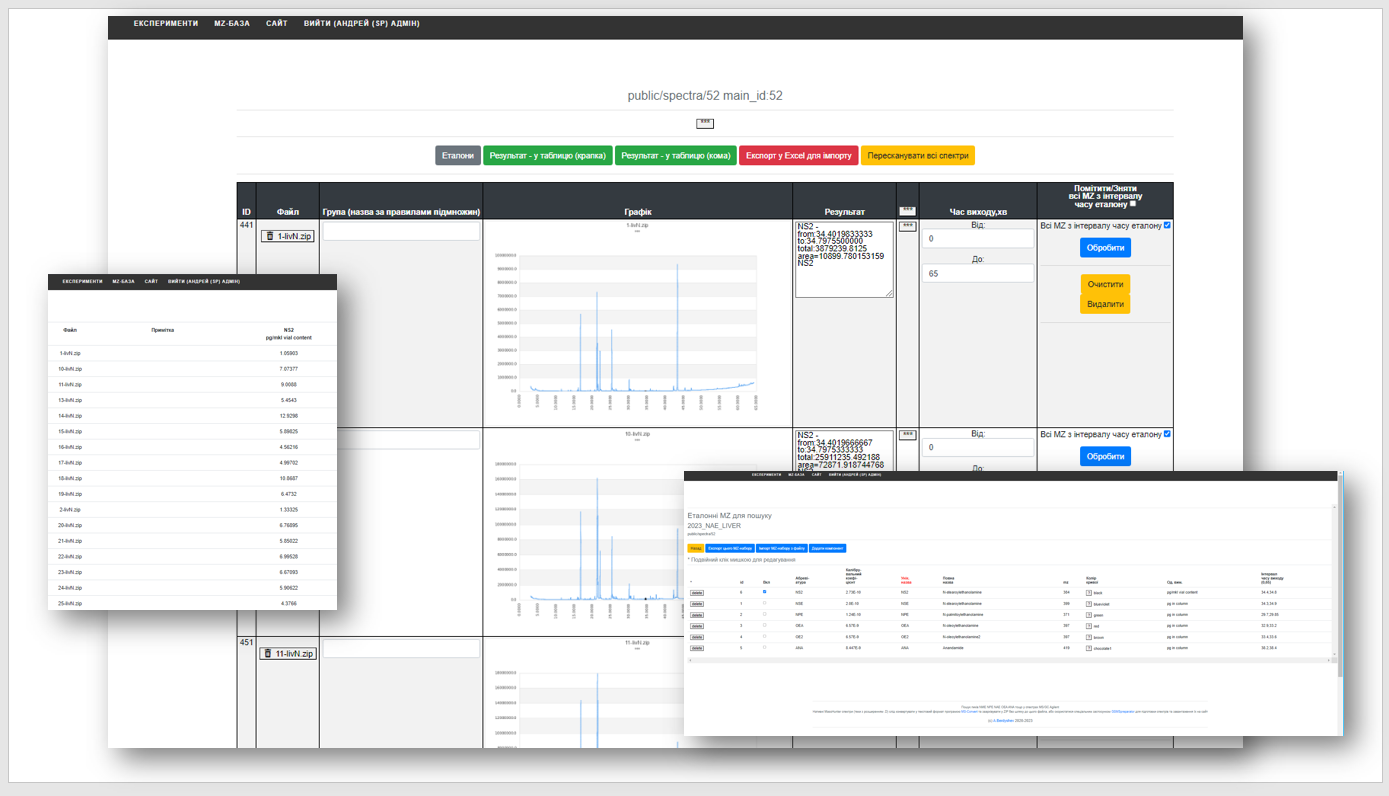Image resolution: width=1389 pixels, height=796 pixels.
Task: Enable the checkbox for NSE standard row
Action: point(765,603)
